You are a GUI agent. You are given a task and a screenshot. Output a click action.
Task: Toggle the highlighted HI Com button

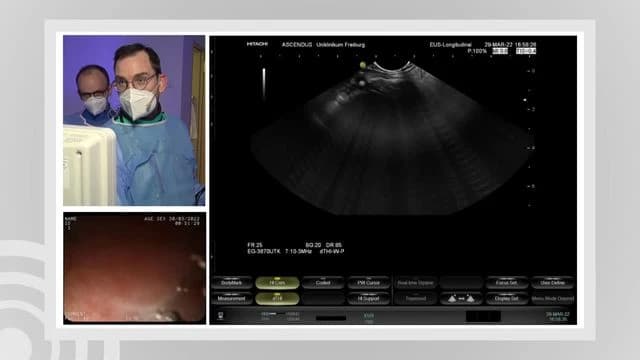(277, 282)
